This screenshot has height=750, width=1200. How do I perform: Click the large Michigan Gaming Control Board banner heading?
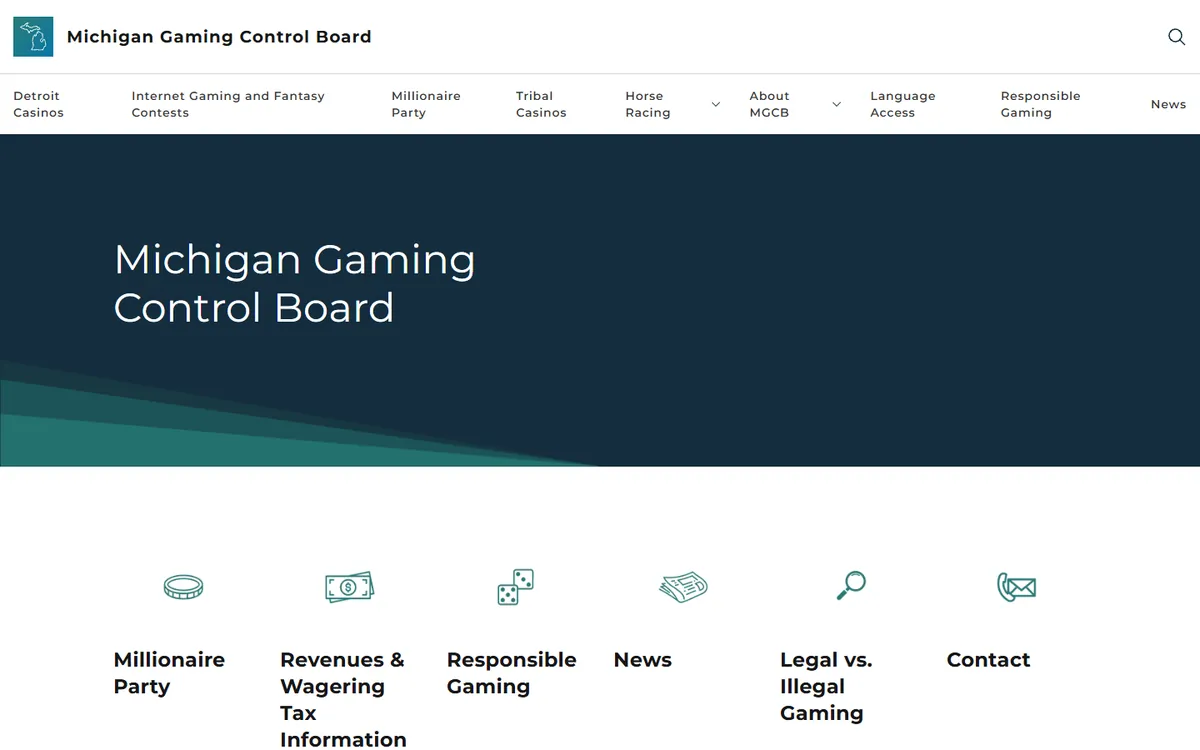295,283
